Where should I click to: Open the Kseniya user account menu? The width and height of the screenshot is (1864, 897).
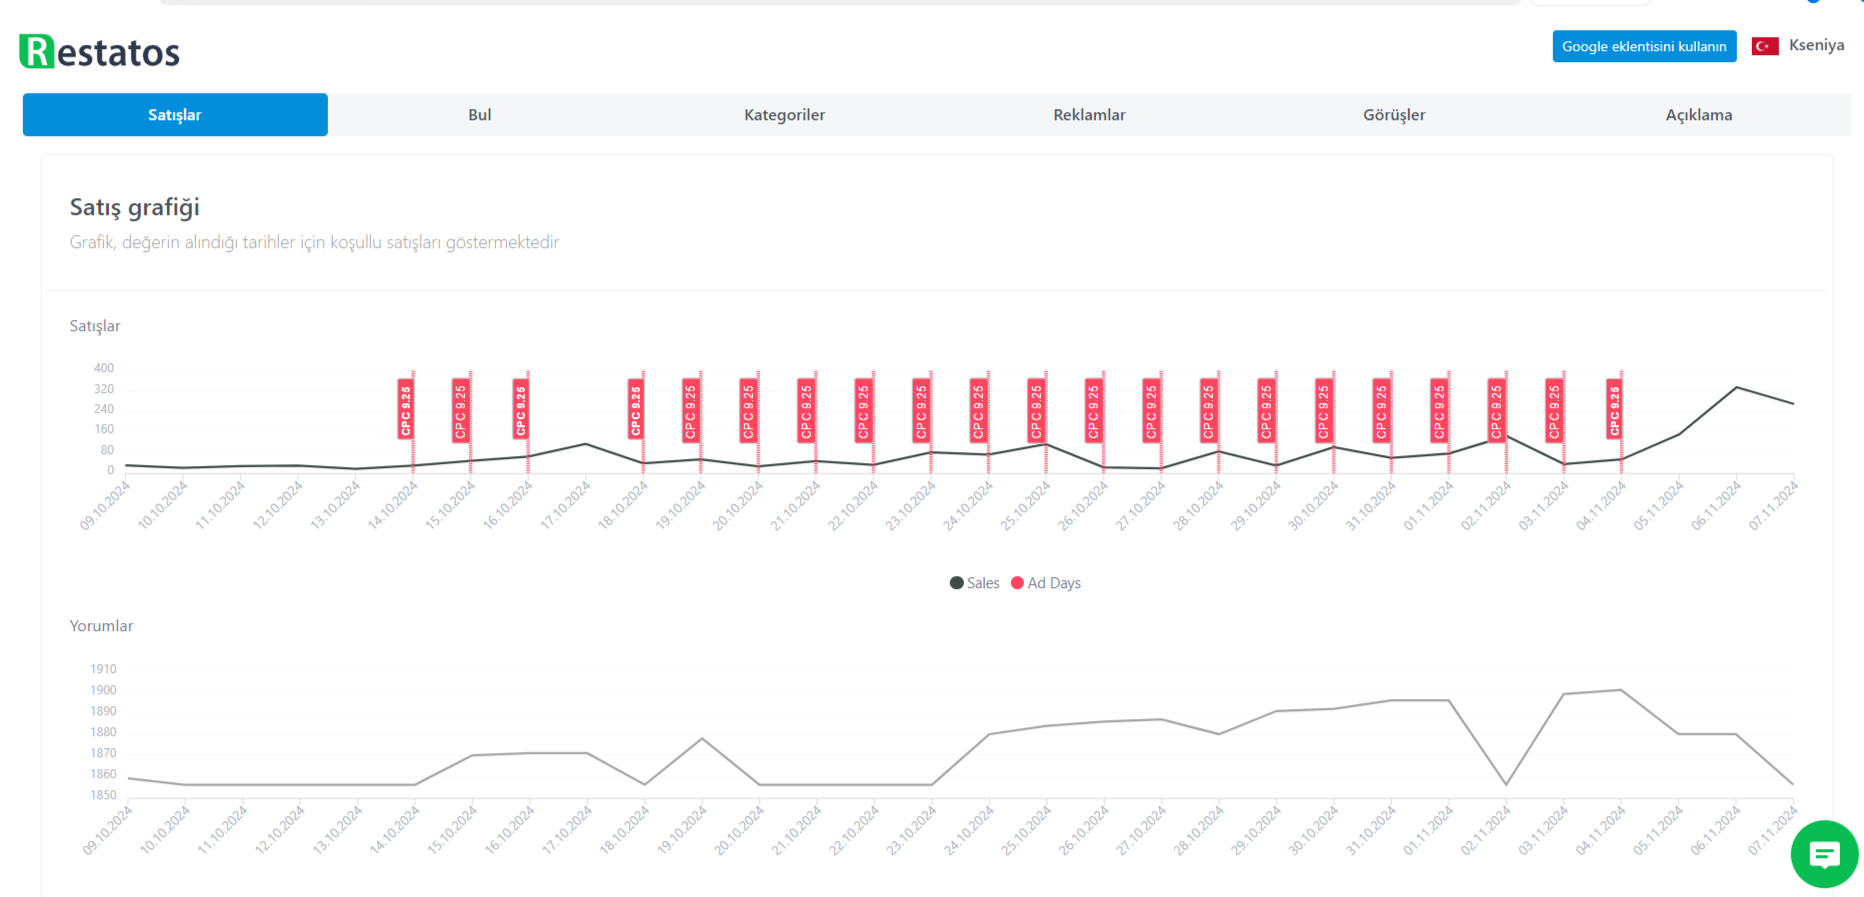tap(1816, 45)
